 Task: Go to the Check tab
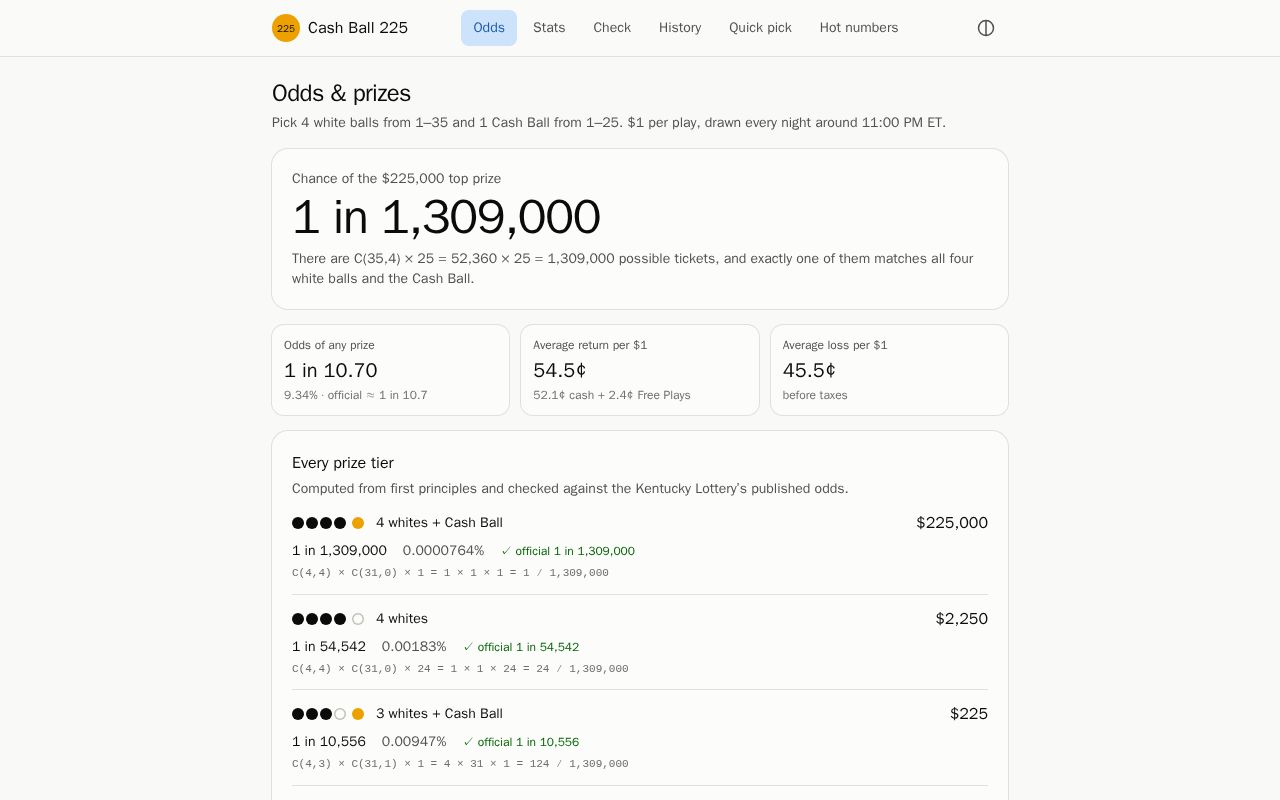[612, 28]
